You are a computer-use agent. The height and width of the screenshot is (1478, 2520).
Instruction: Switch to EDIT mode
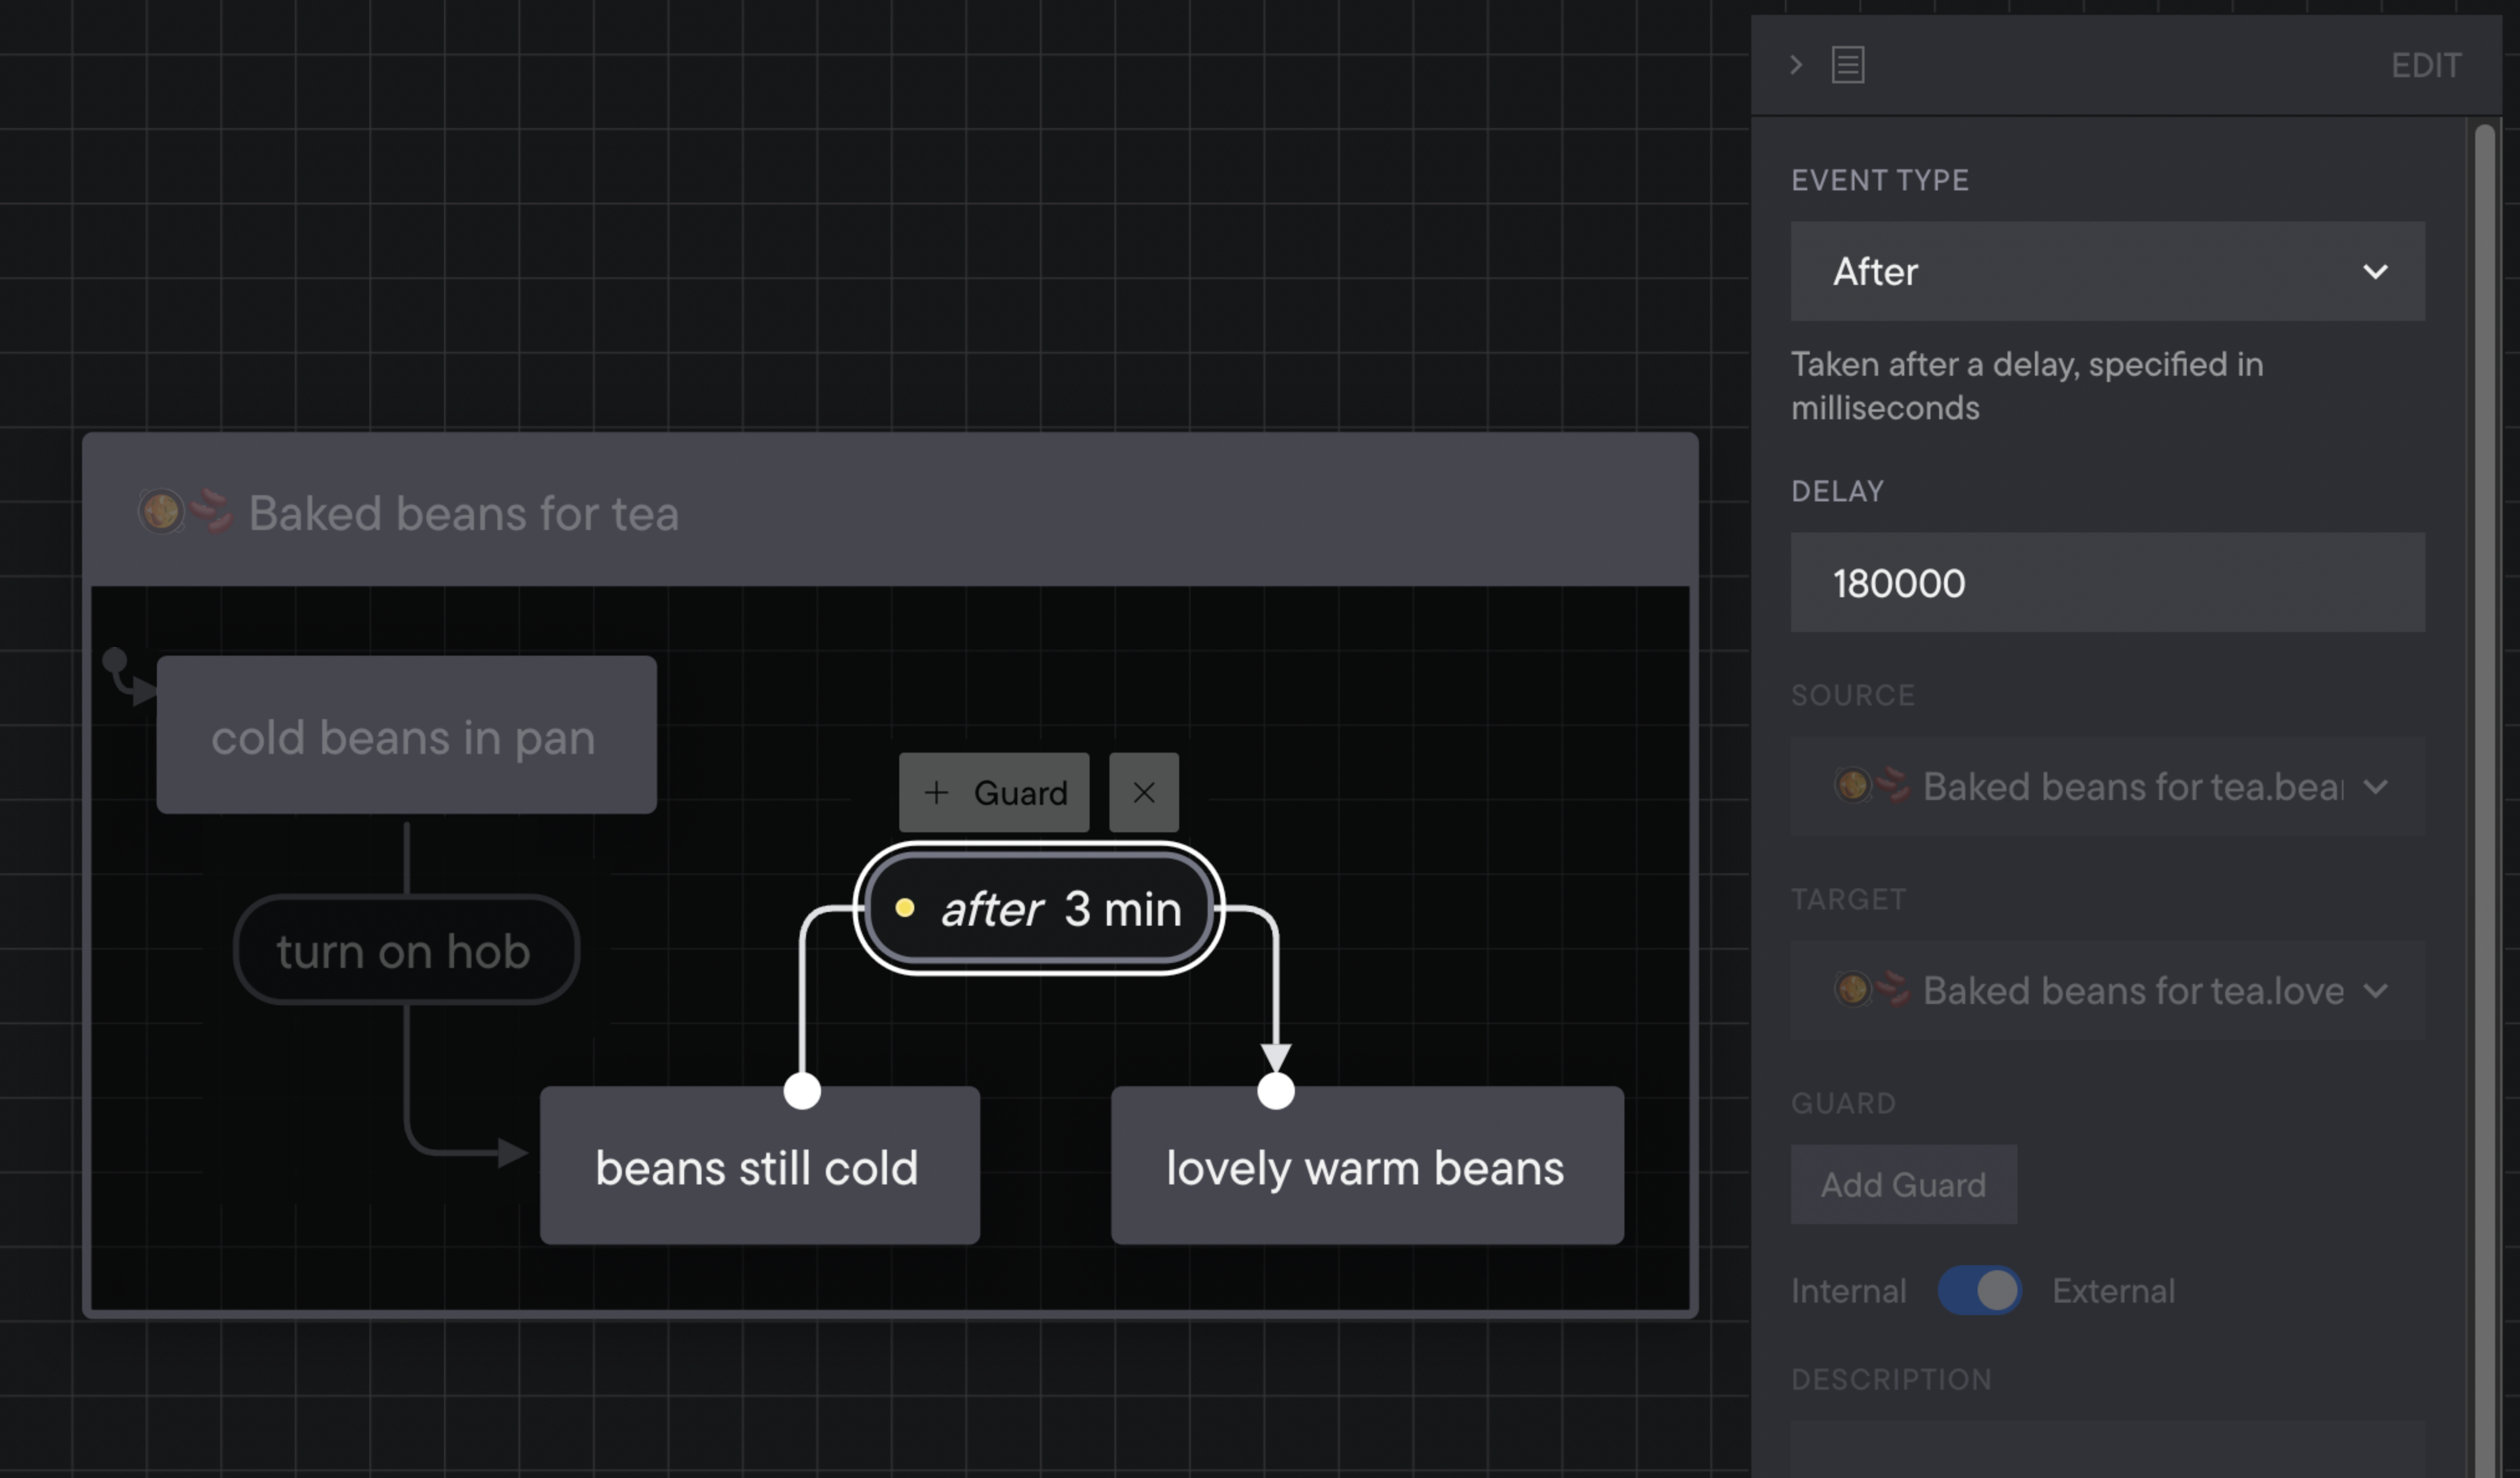click(2426, 64)
